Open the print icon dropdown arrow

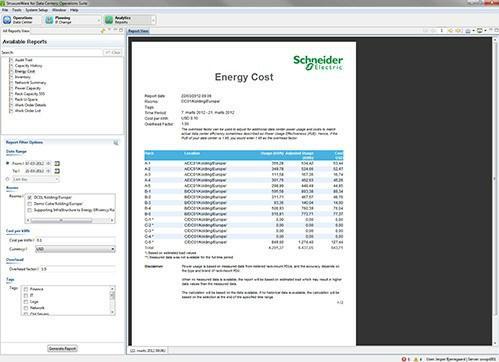(x=485, y=31)
